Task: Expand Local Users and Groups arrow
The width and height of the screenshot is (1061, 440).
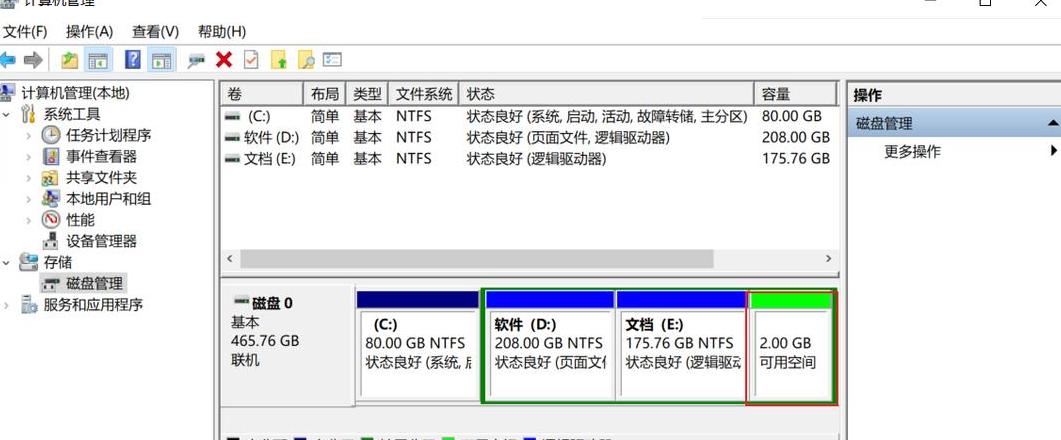Action: tap(28, 199)
